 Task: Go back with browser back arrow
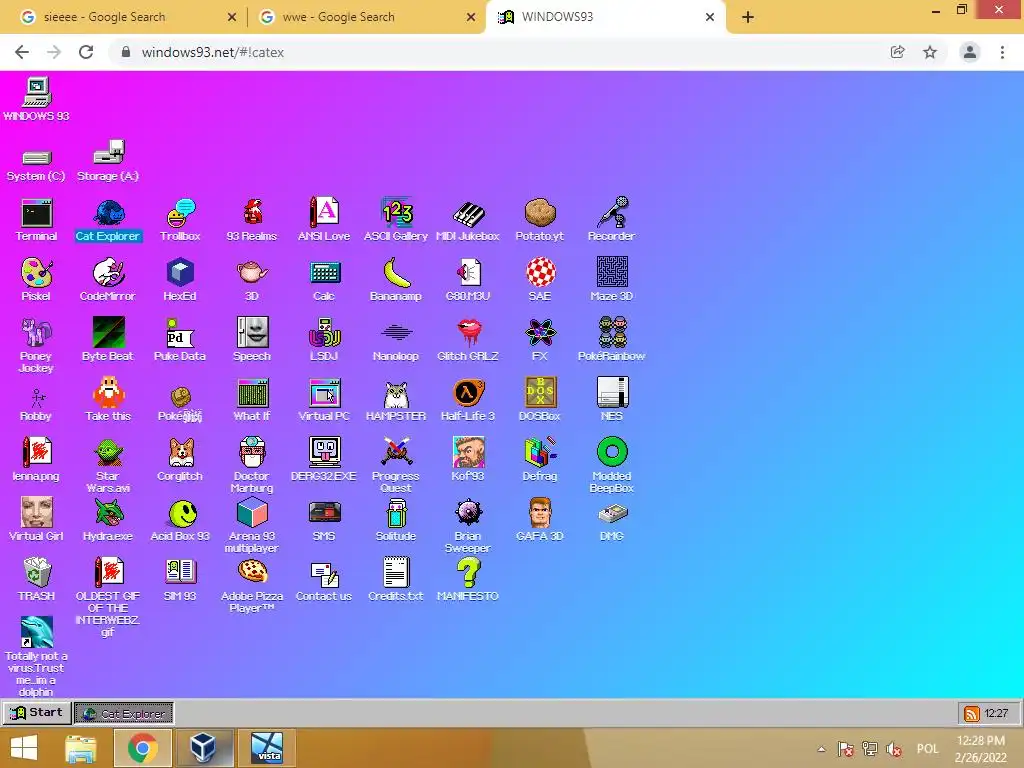[22, 52]
